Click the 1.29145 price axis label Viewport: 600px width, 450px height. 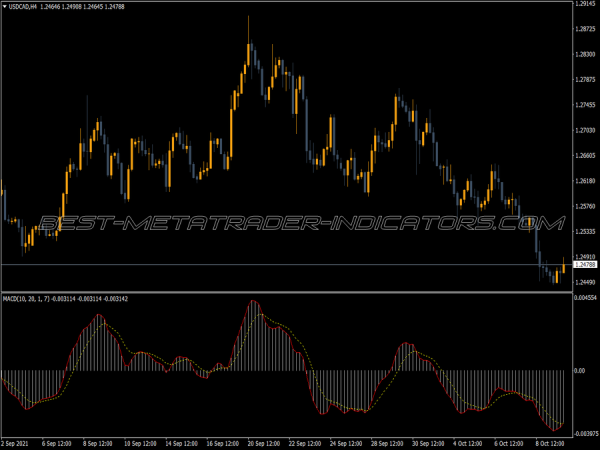[x=585, y=3]
